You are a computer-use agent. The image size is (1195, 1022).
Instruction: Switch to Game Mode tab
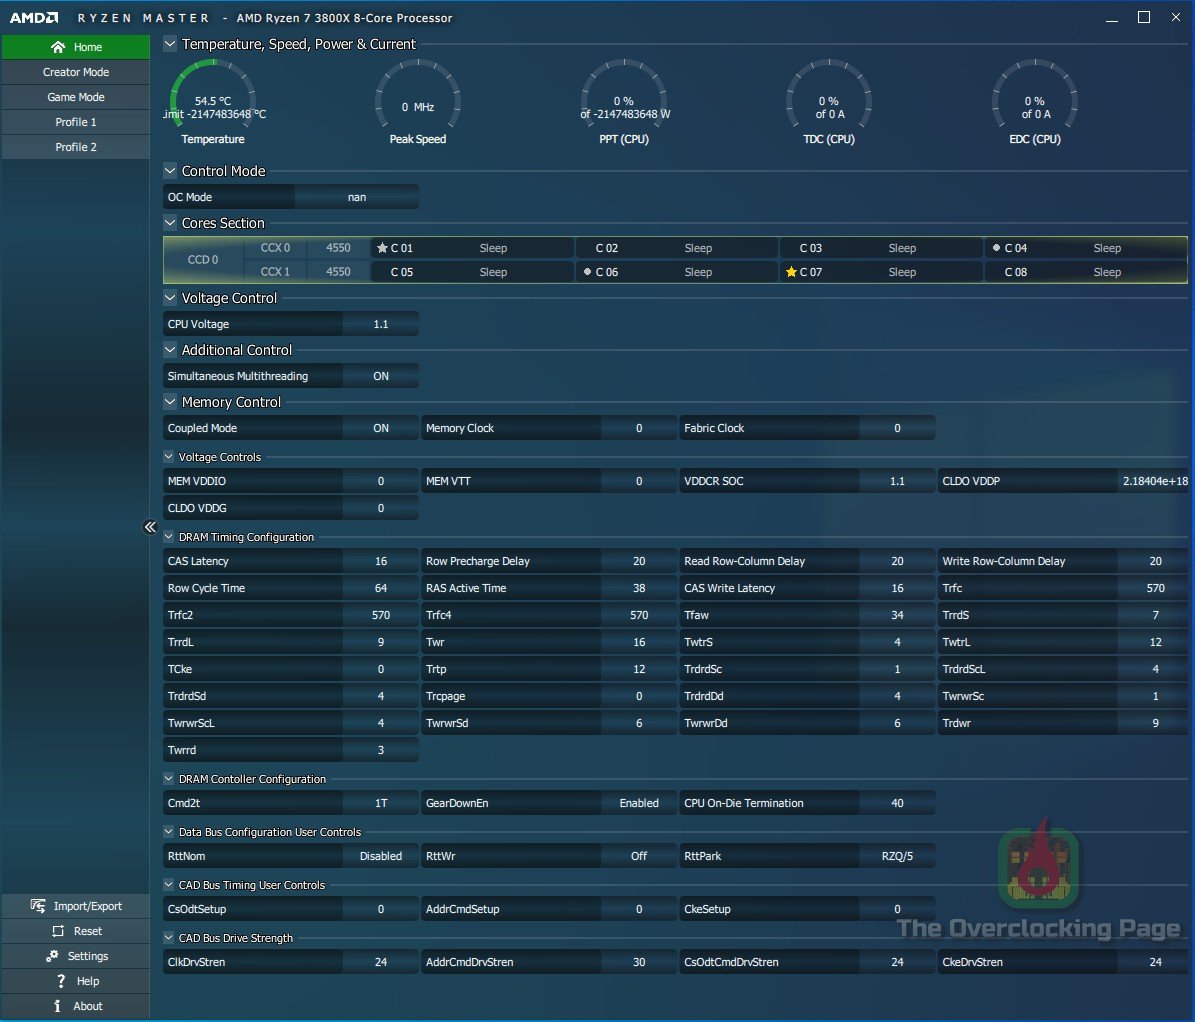point(76,97)
